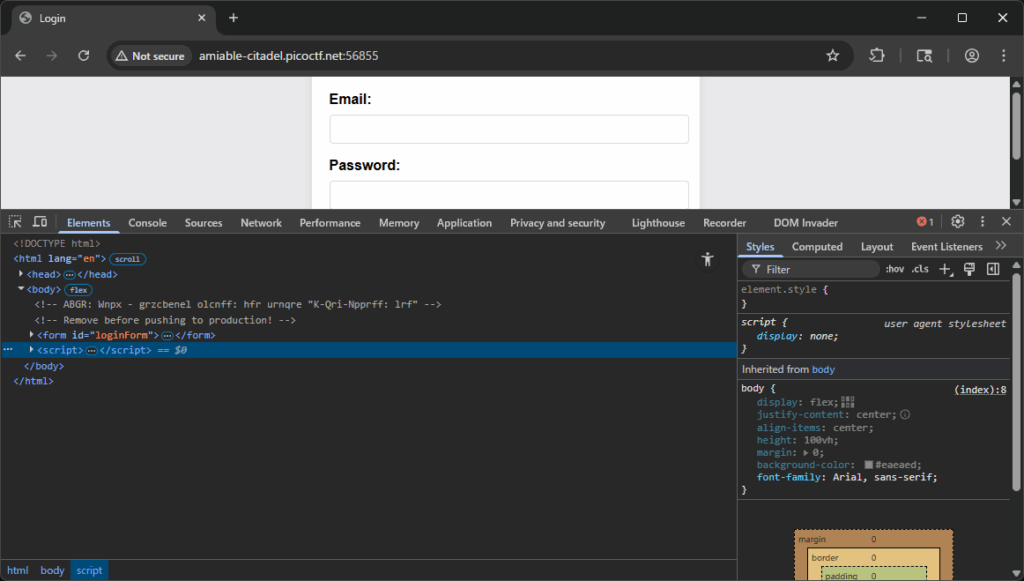Click the red error count indicator
Image resolution: width=1024 pixels, height=581 pixels.
925,222
